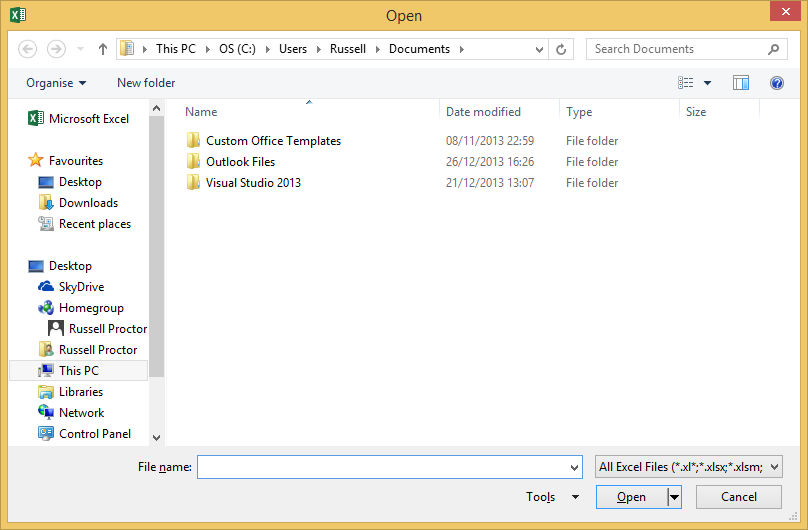
Task: Select This PC in navigation pane
Action: (78, 371)
